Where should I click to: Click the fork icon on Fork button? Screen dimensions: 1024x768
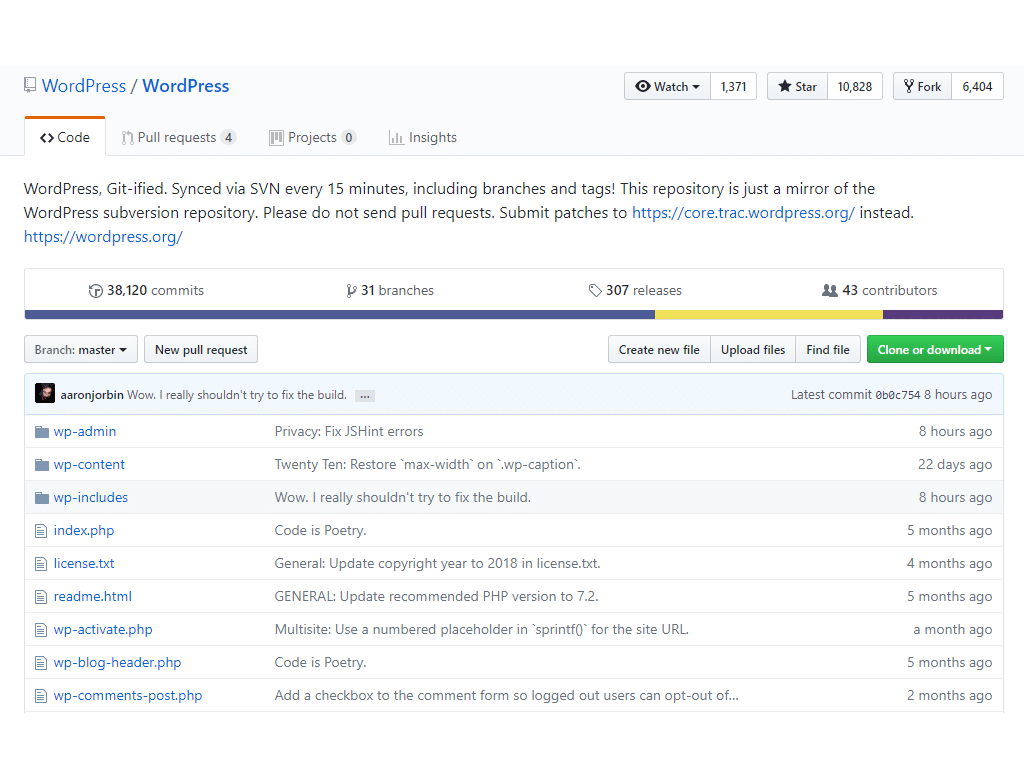[908, 86]
